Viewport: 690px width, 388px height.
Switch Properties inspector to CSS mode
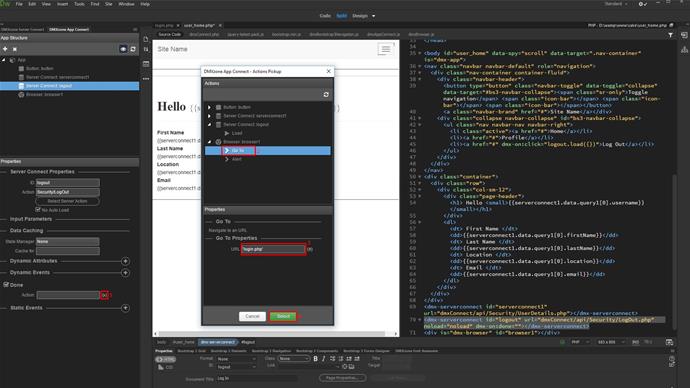point(165,367)
